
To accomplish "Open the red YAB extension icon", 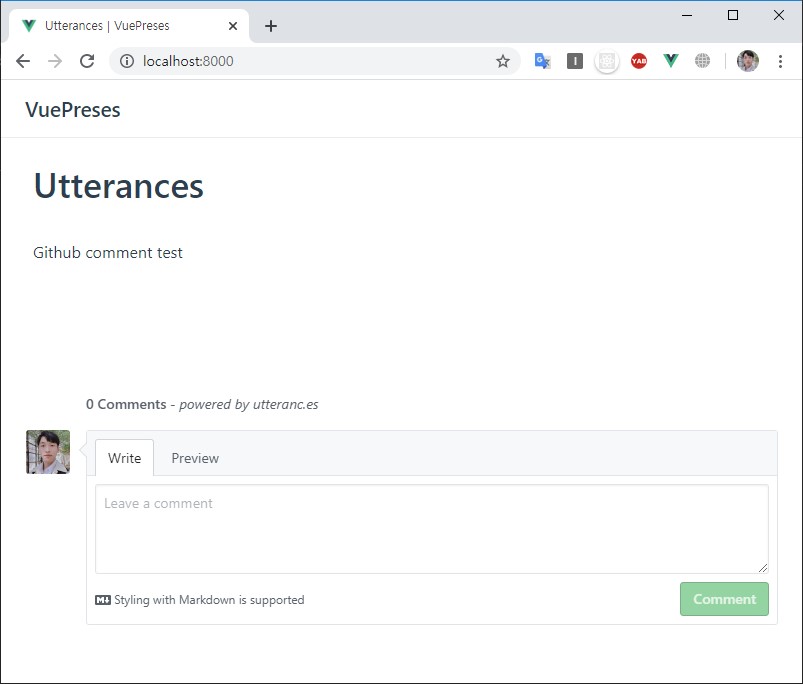I will click(x=639, y=61).
